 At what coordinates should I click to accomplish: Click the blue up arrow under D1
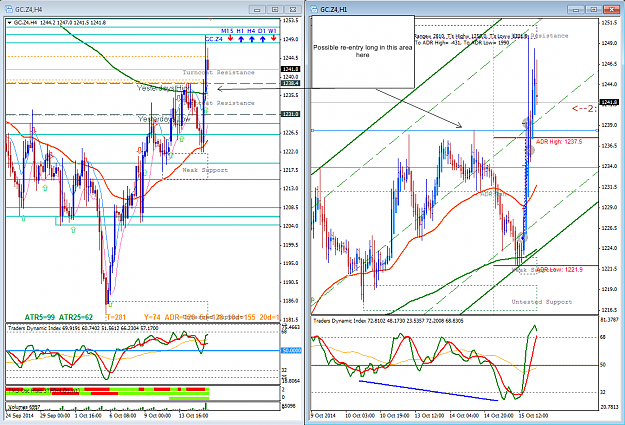coord(262,39)
